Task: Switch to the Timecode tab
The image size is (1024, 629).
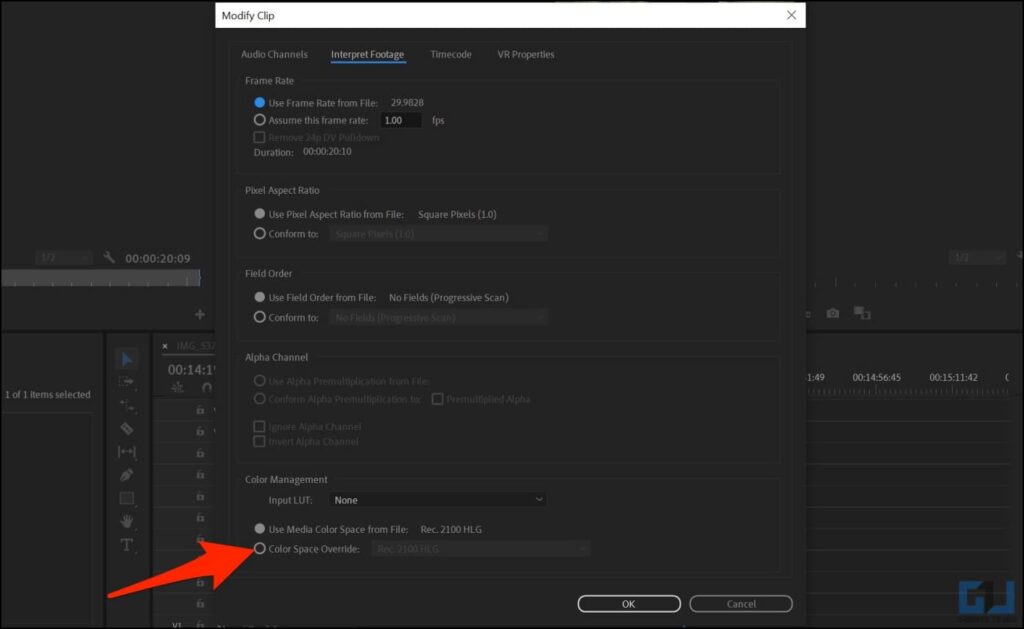Action: 450,55
